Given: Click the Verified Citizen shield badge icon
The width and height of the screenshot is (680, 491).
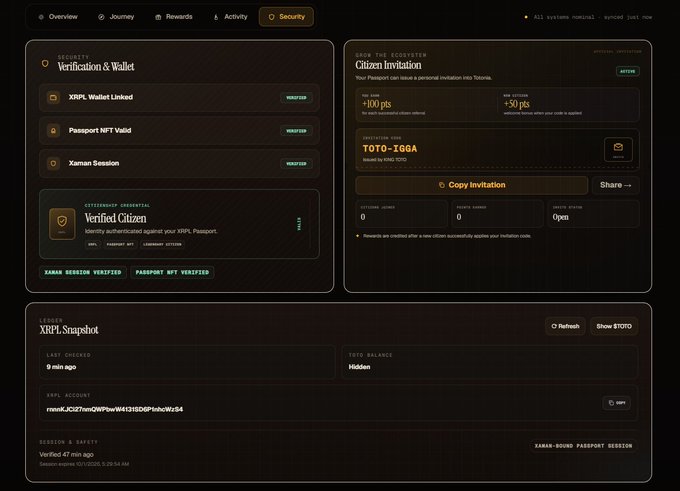Looking at the screenshot, I should pyautogui.click(x=62, y=224).
